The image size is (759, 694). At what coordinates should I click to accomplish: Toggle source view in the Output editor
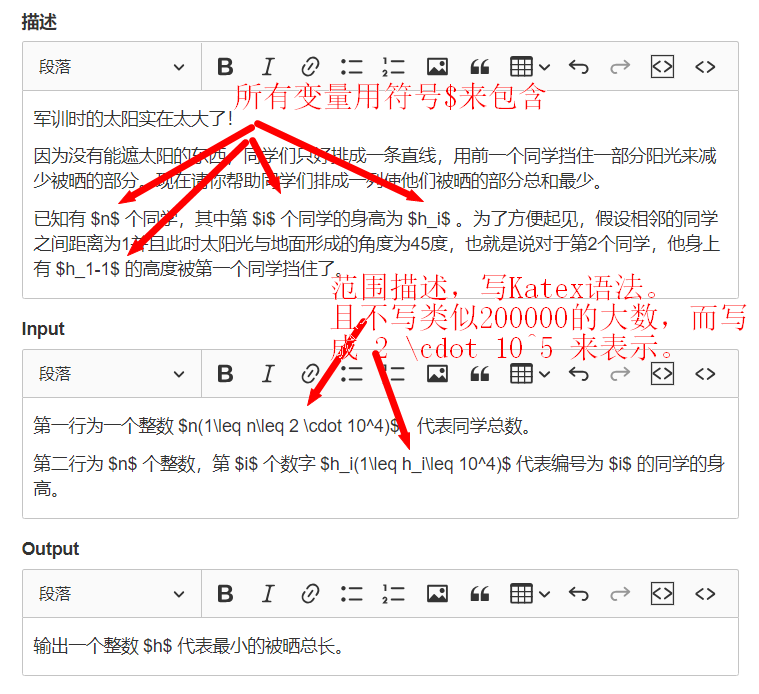[x=705, y=594]
